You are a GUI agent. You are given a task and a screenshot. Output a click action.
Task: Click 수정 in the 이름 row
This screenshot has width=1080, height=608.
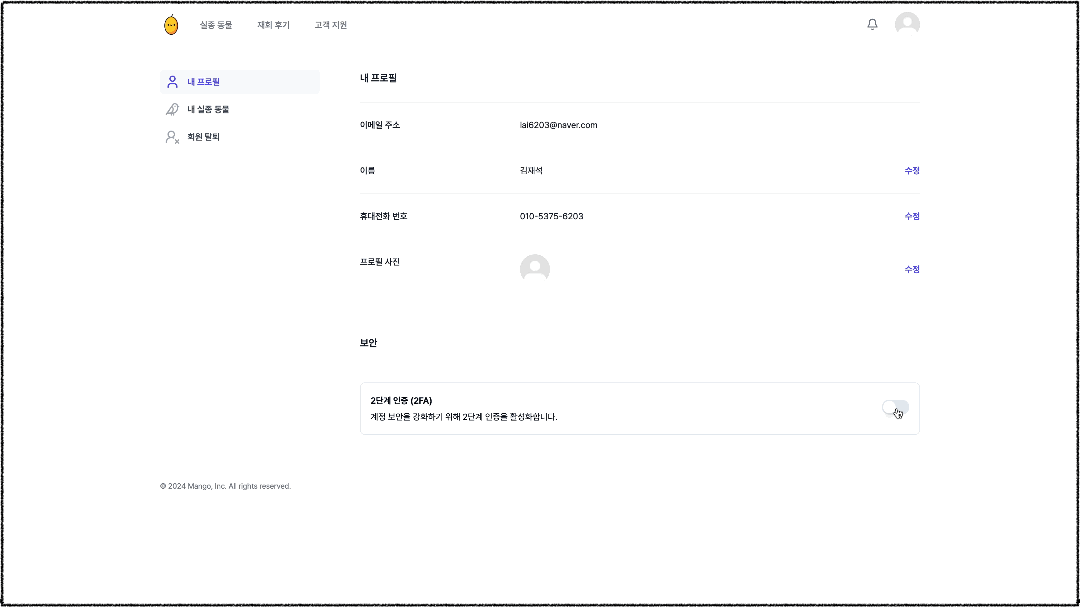coord(911,171)
